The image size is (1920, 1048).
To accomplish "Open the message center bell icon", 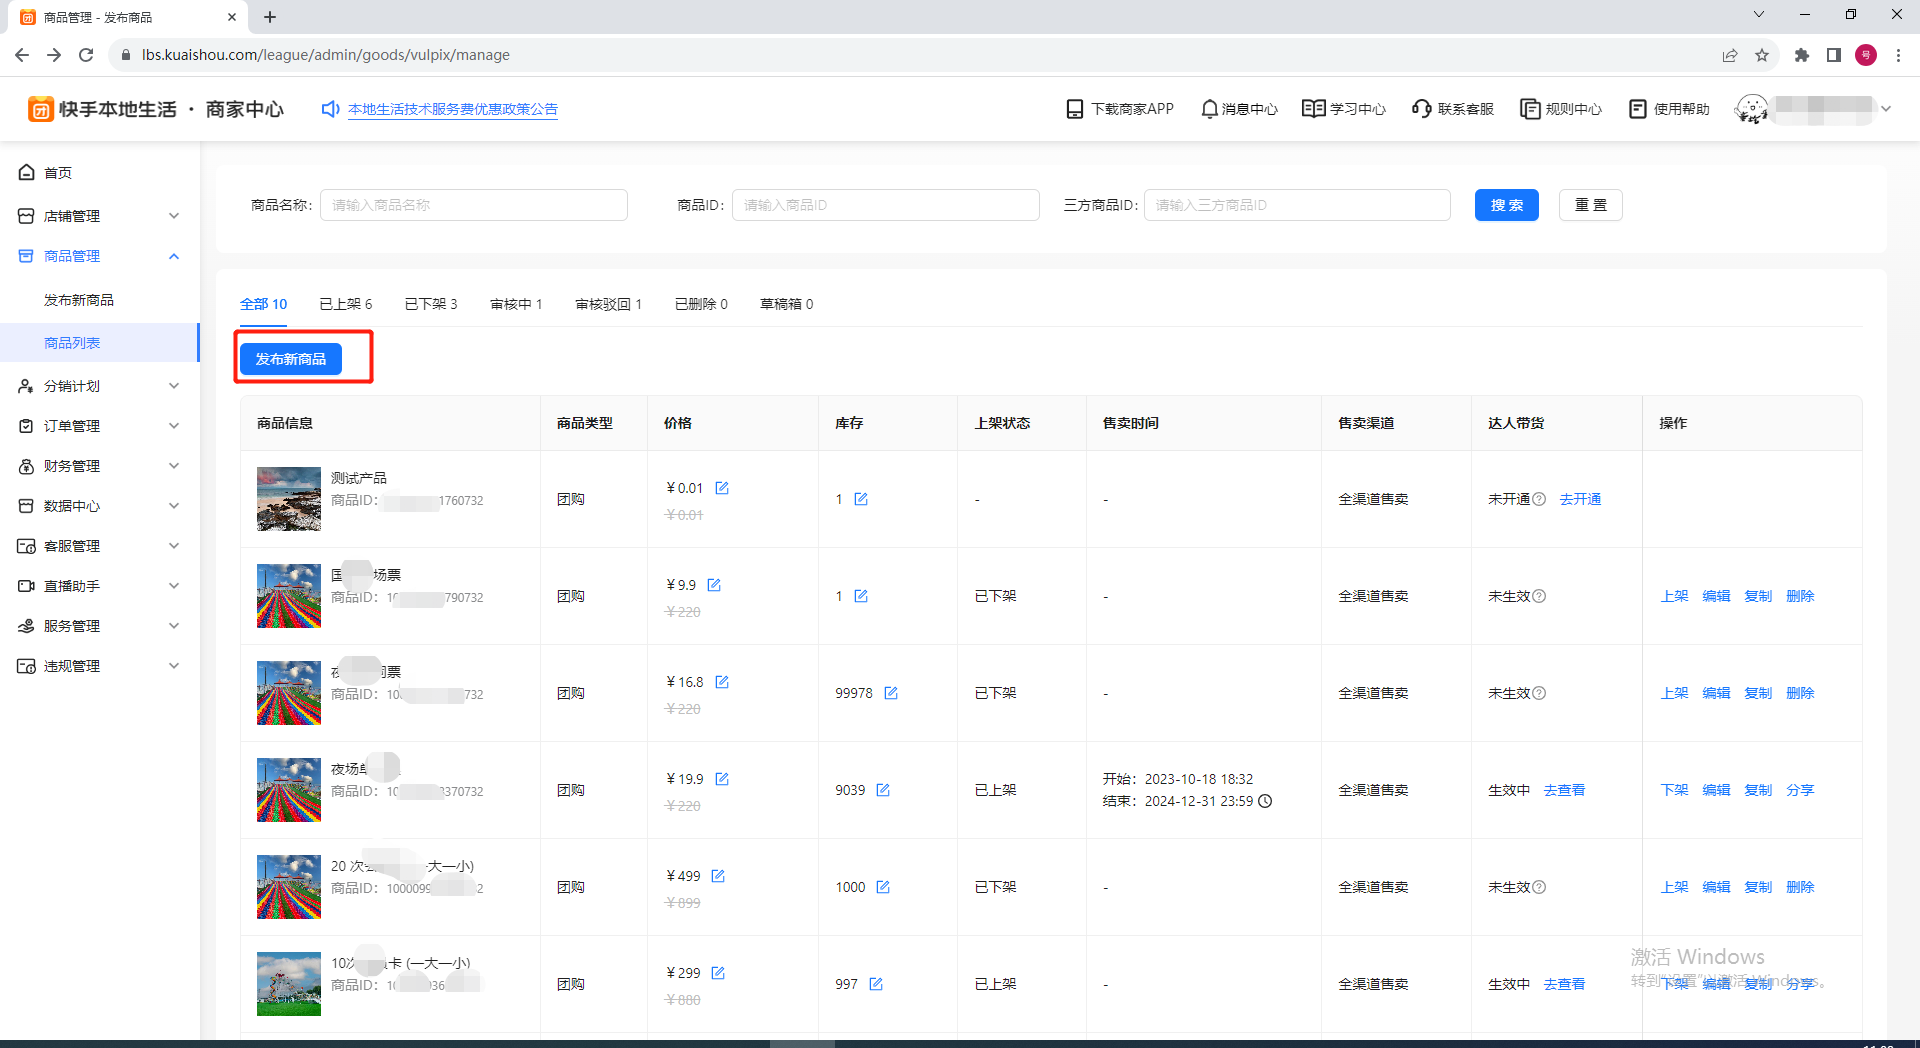I will [x=1209, y=109].
